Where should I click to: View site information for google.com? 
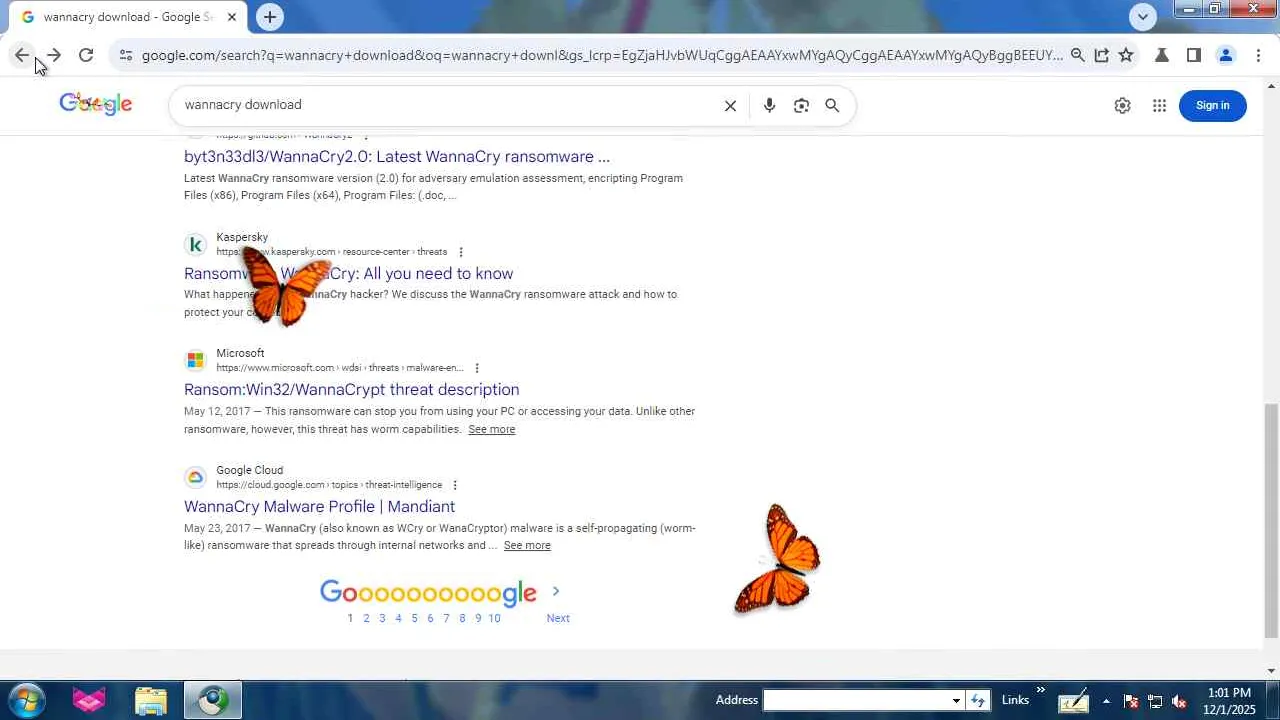pyautogui.click(x=125, y=56)
